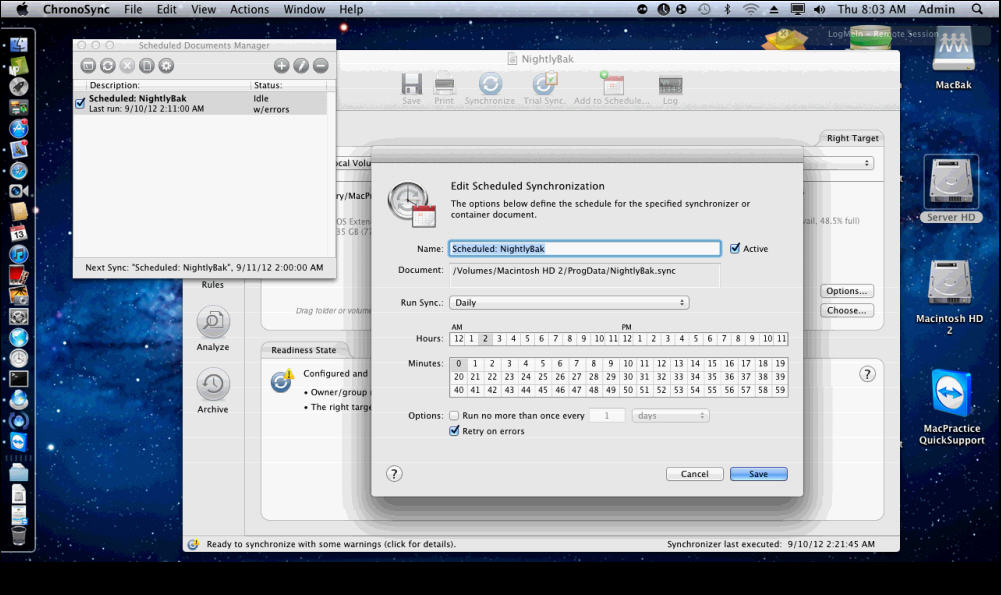Viewport: 1001px width, 595px height.
Task: Open the File menu
Action: 133,9
